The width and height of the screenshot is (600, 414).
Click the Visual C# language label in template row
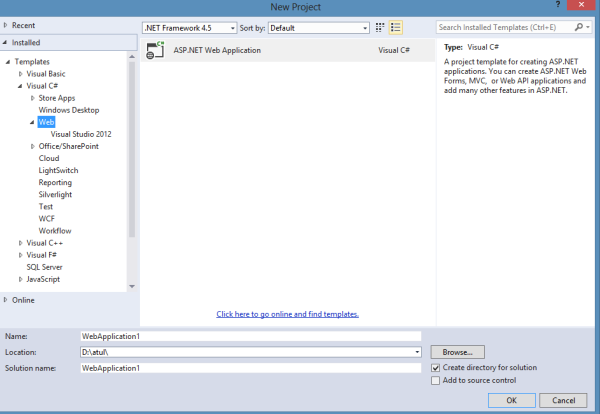[394, 50]
